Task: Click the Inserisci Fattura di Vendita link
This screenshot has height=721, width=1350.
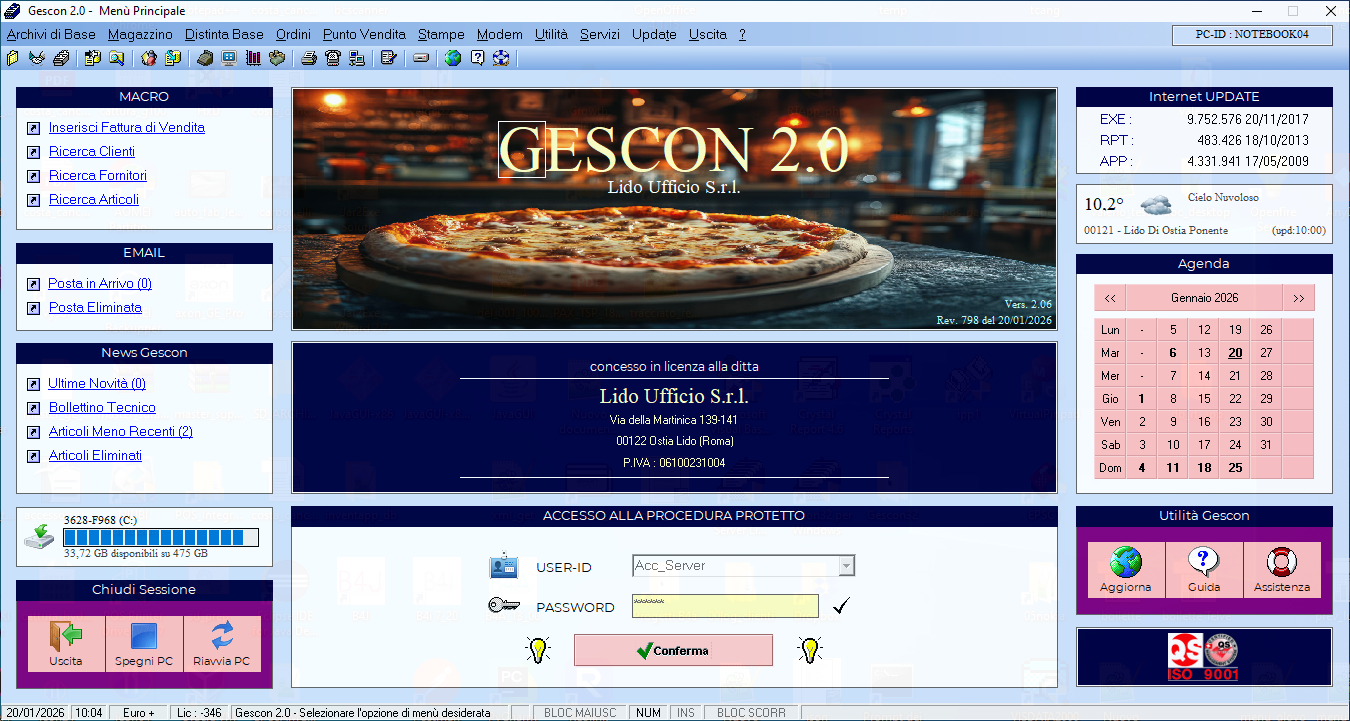Action: point(126,128)
